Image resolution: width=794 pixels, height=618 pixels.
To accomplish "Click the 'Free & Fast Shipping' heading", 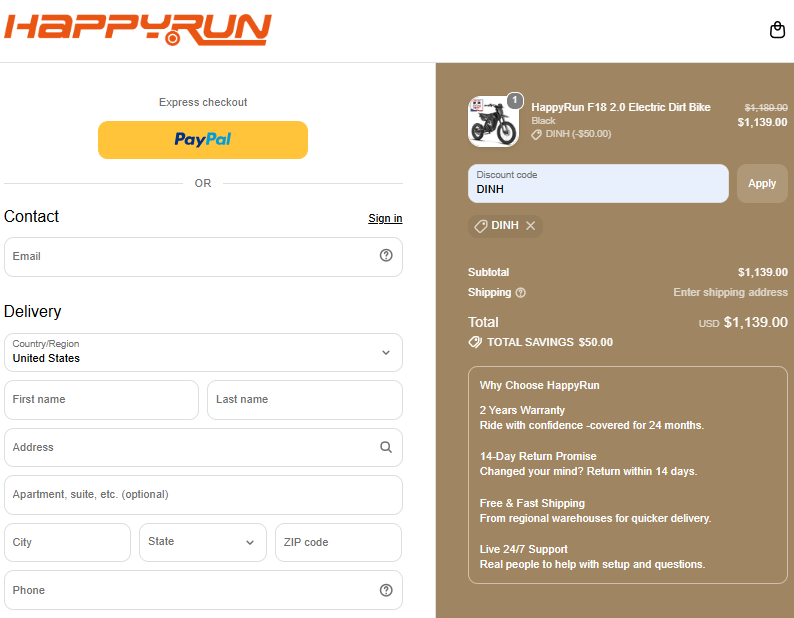I will [532, 504].
